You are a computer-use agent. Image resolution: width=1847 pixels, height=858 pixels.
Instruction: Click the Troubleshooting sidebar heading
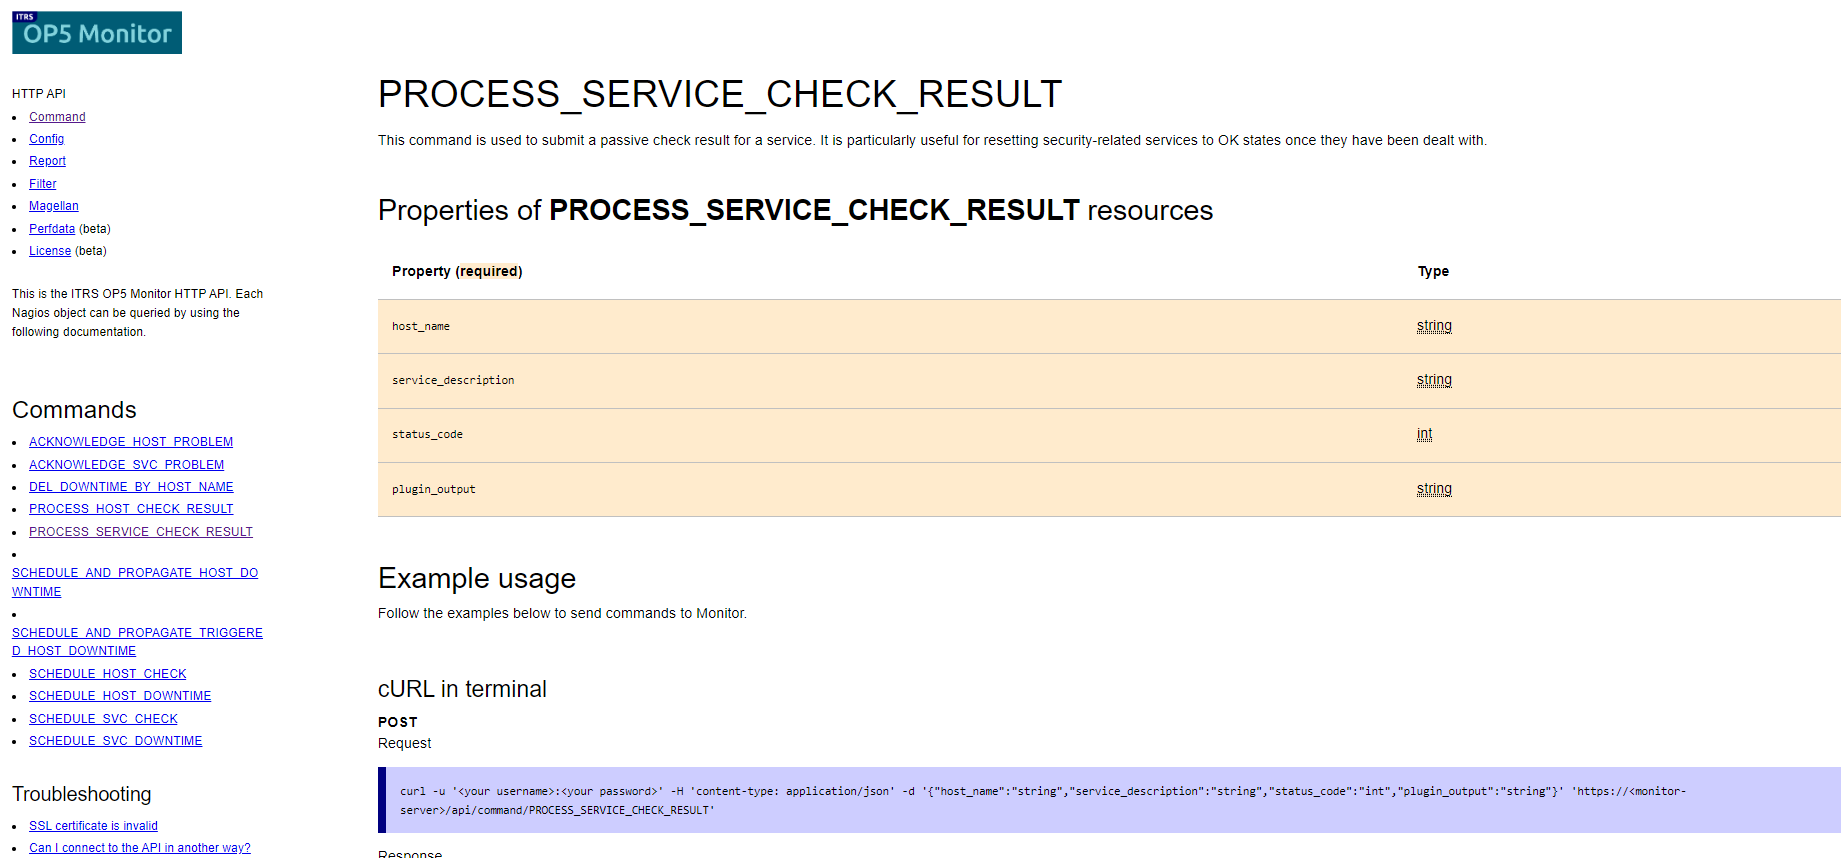pos(82,794)
